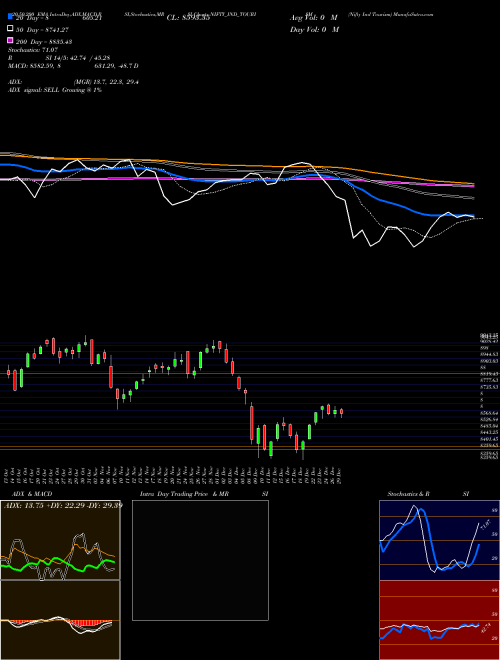500x660 pixels.
Task: Click the 8483.94 price axis label
Action: click(489, 426)
